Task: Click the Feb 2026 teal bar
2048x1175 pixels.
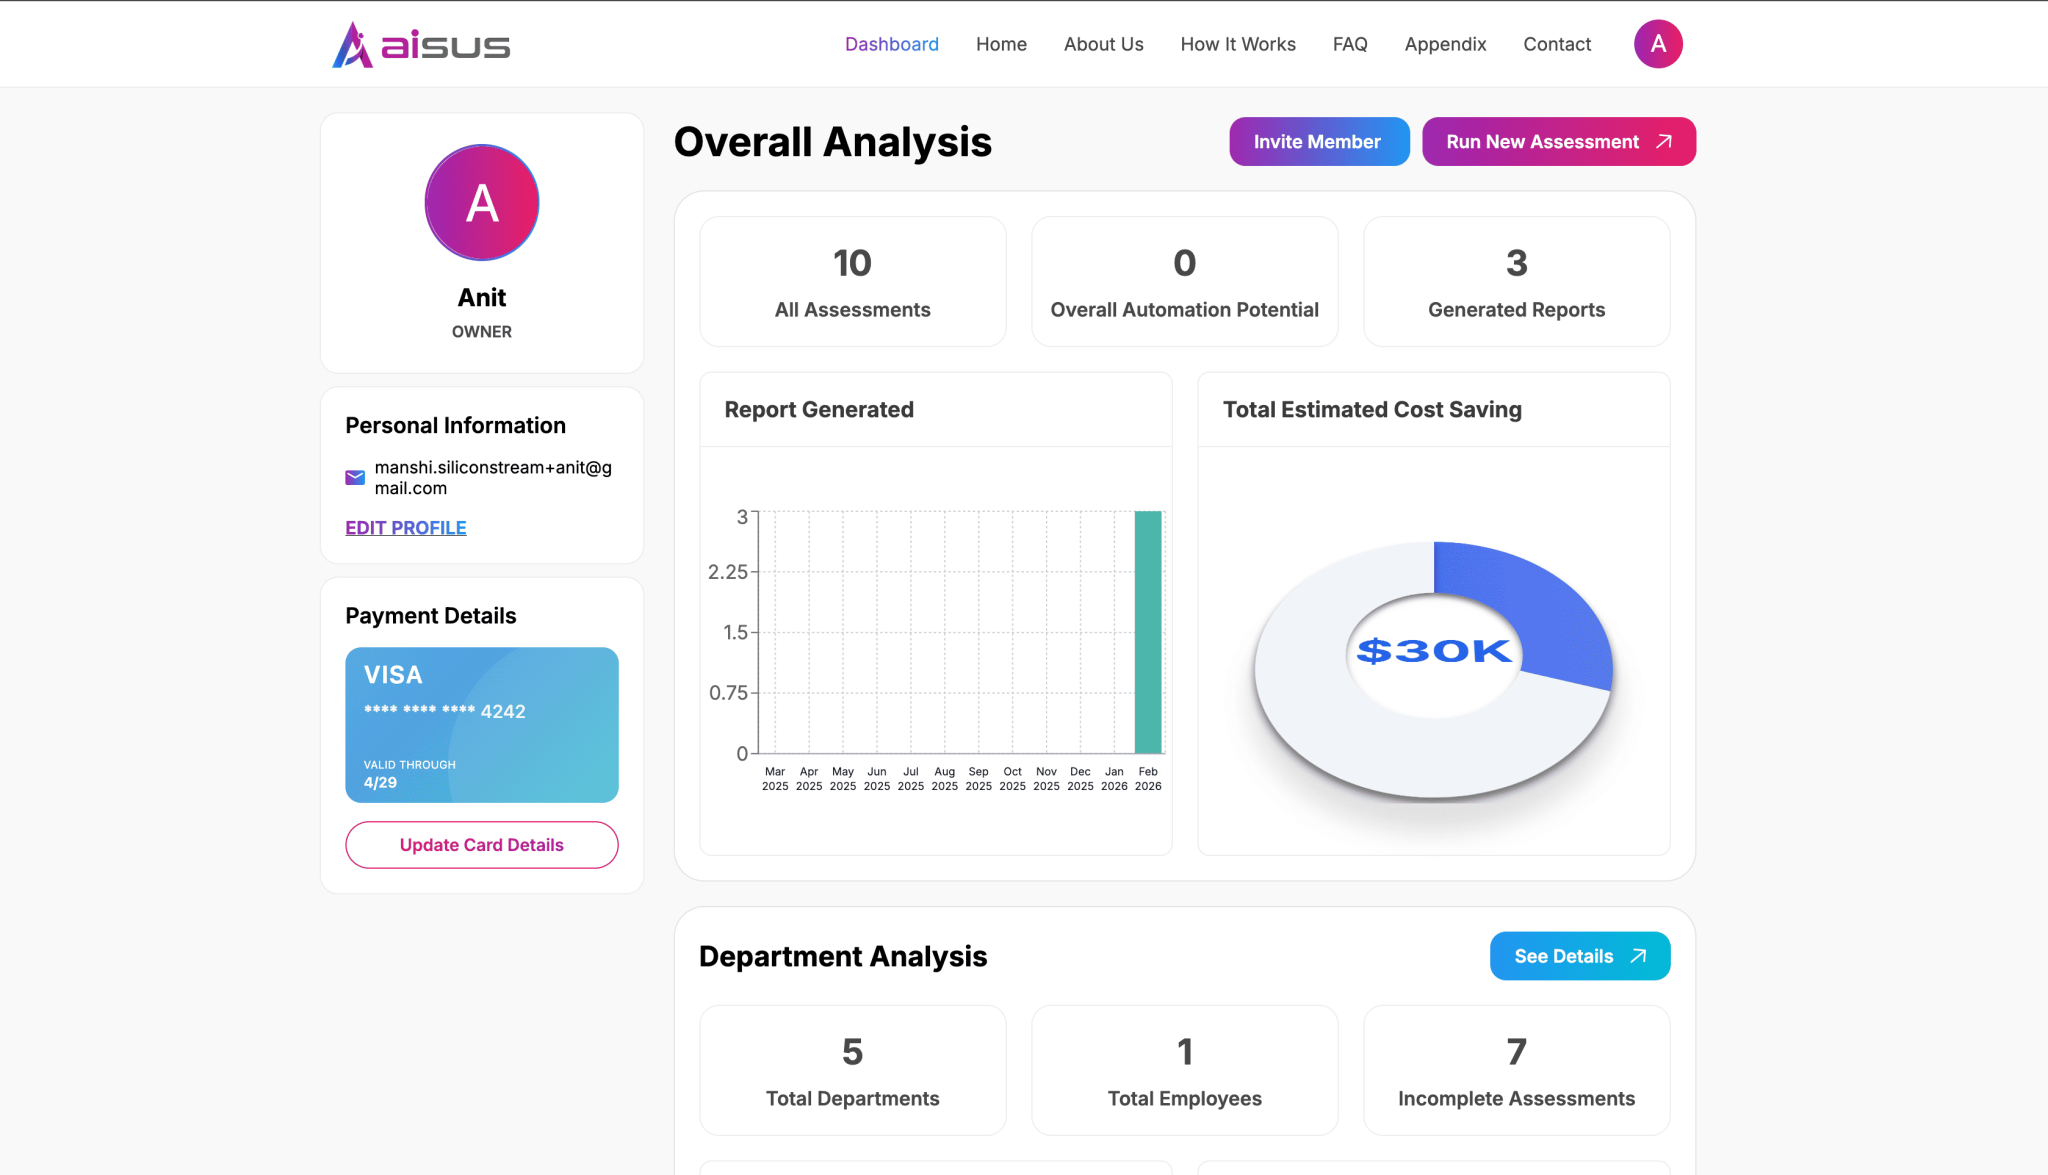Action: tap(1148, 632)
